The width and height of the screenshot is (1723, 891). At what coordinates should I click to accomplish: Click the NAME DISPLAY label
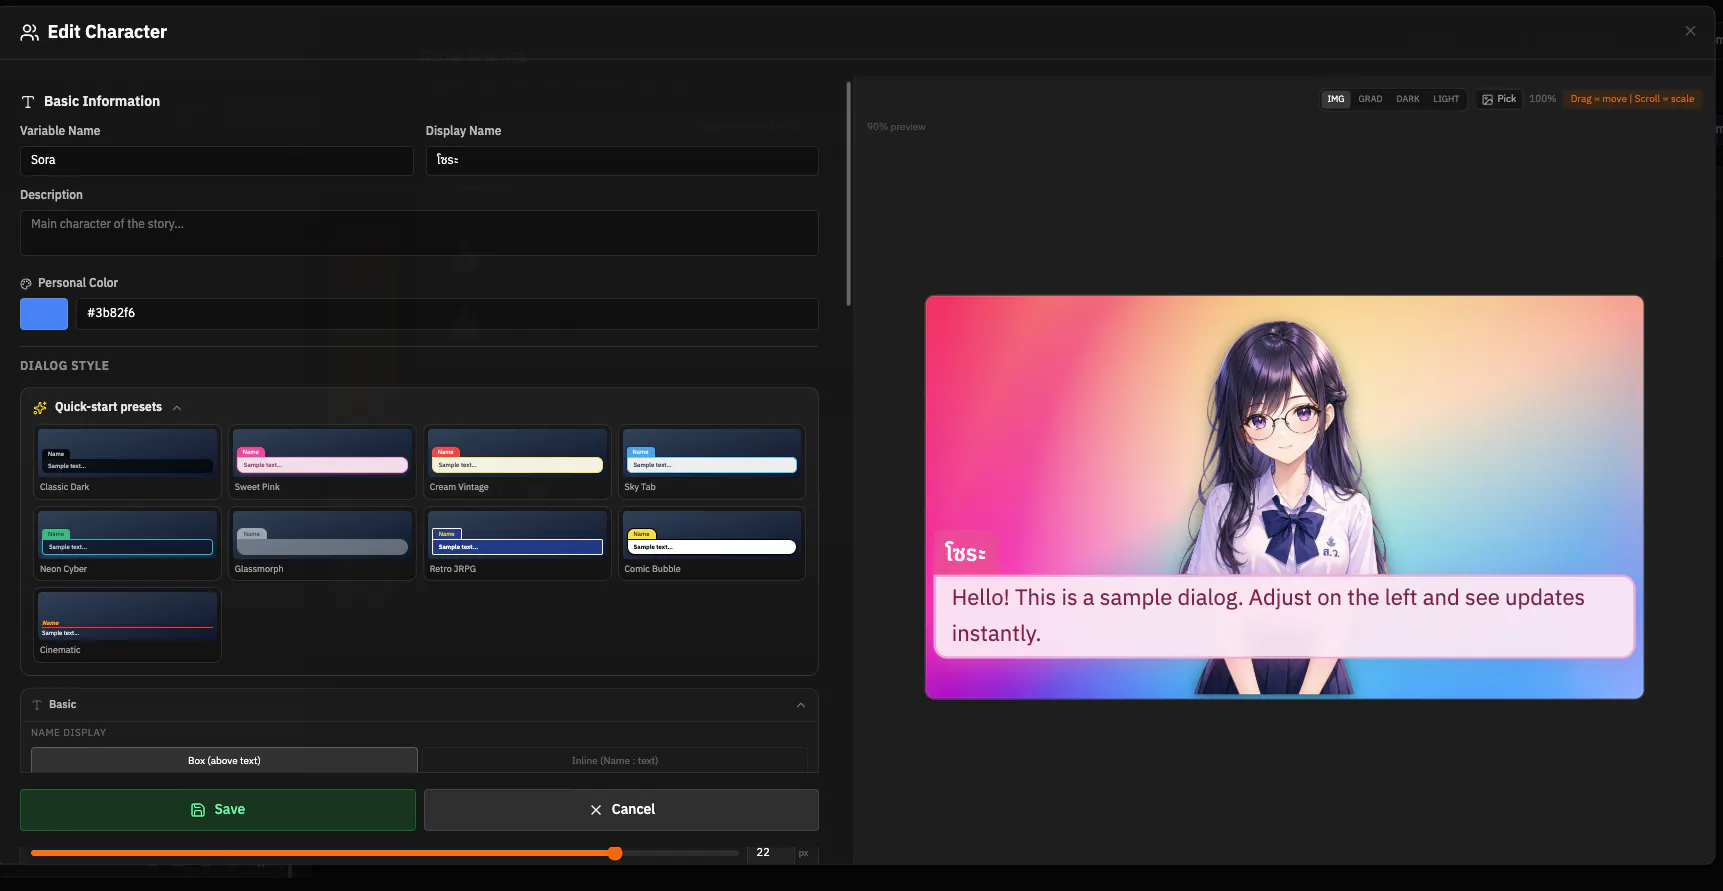pos(68,733)
